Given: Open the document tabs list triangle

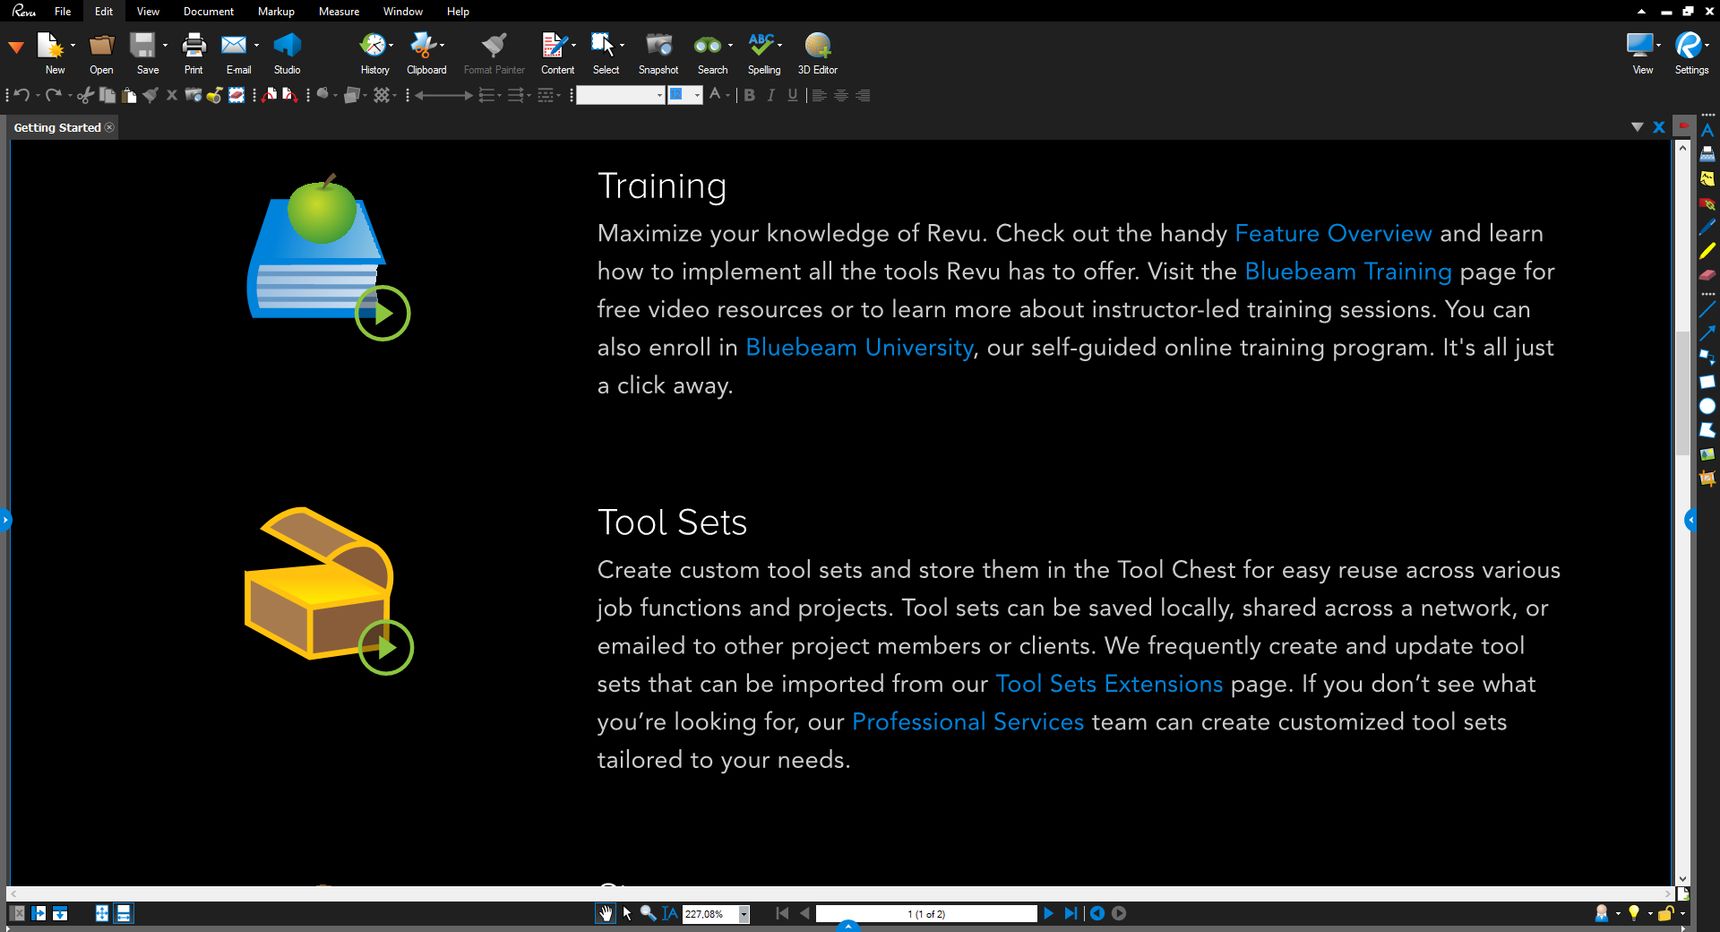Looking at the screenshot, I should pos(1637,127).
